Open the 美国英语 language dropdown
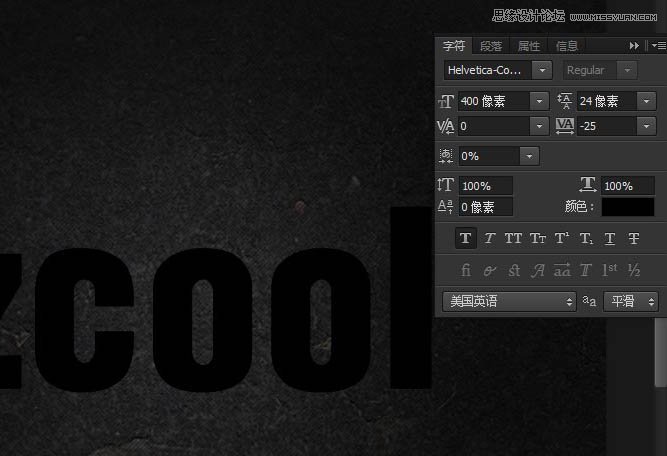 click(x=509, y=302)
